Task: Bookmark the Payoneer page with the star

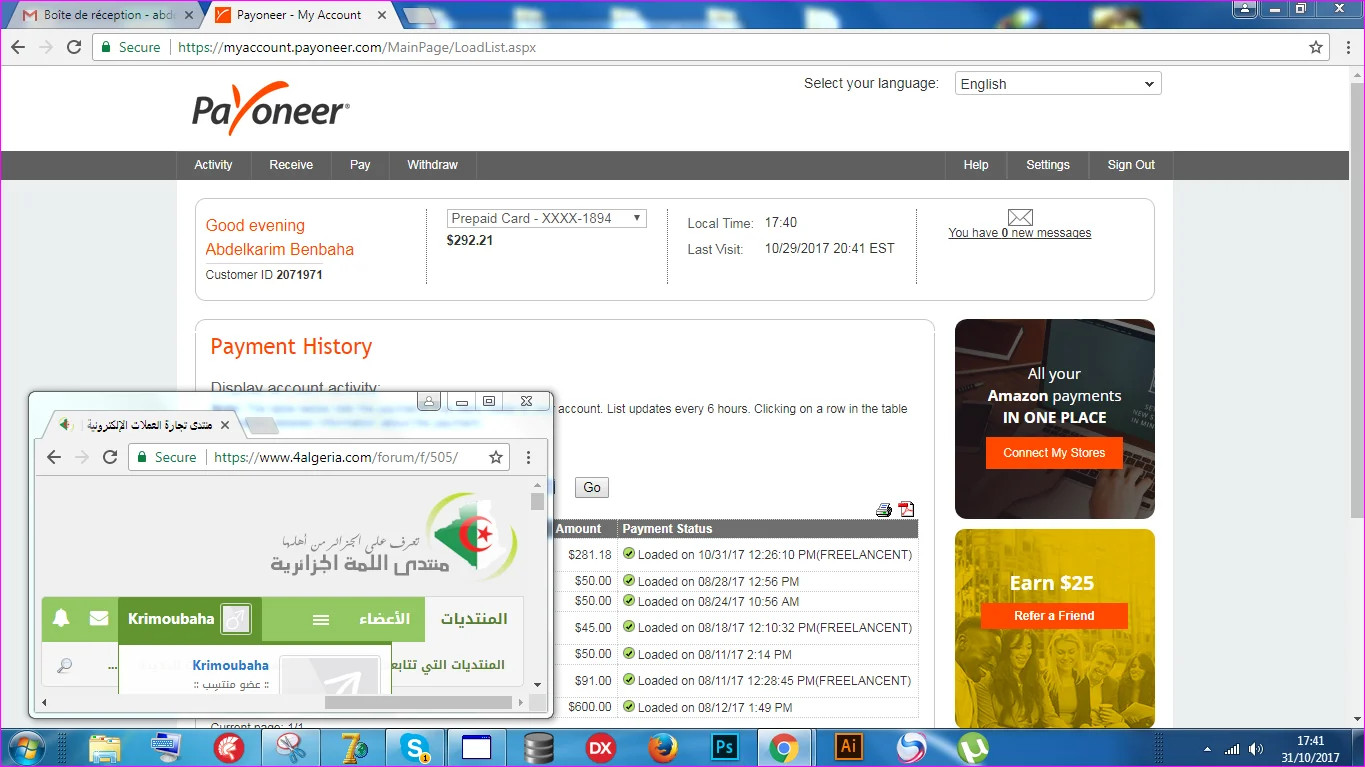Action: [1316, 47]
